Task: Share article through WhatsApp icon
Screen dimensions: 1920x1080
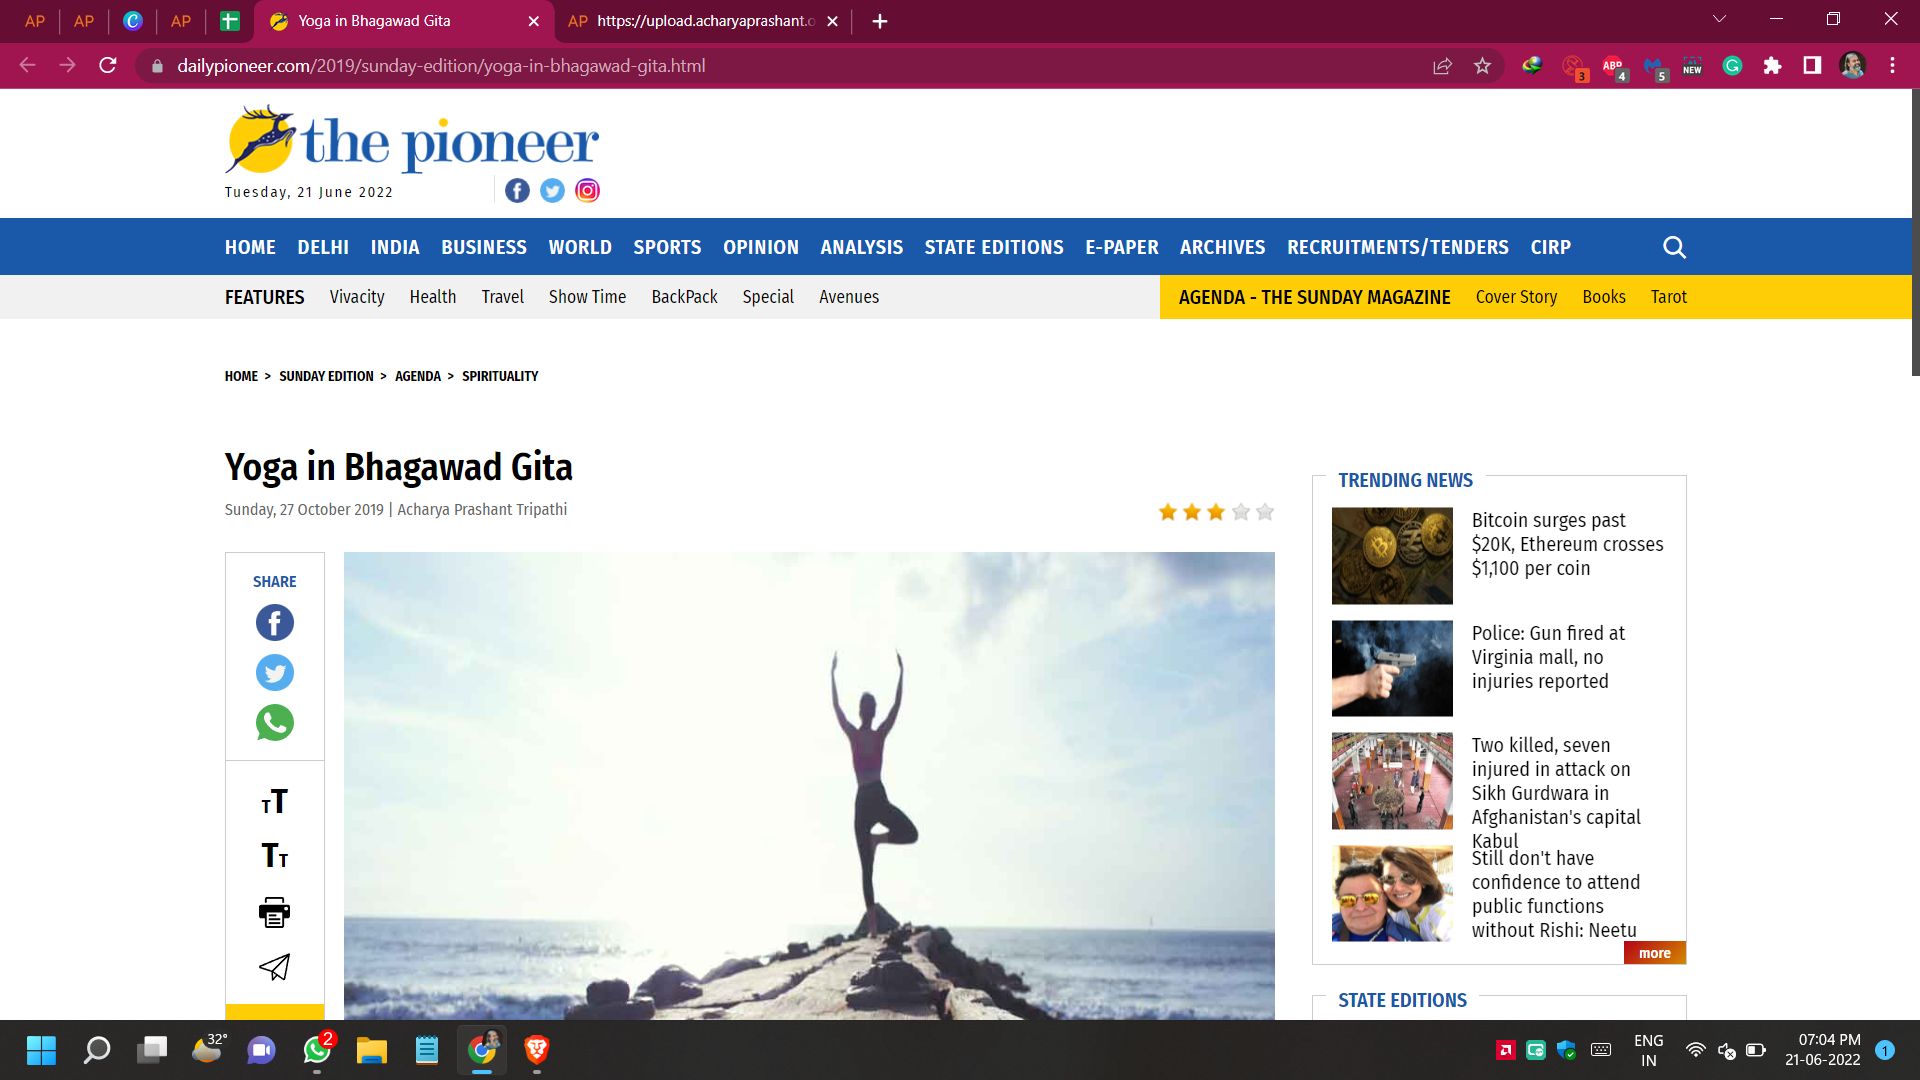Action: [275, 723]
